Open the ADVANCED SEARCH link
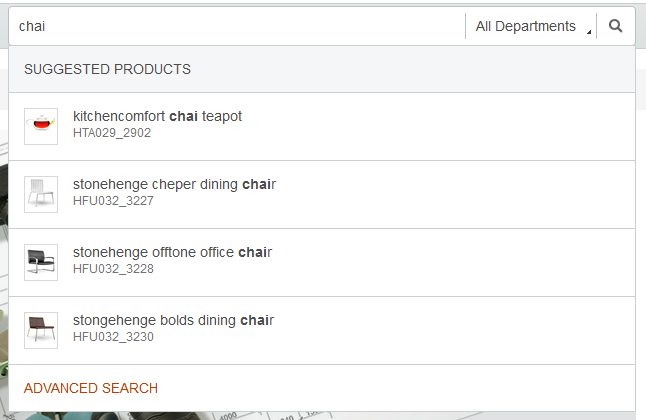This screenshot has width=646, height=420. coord(91,388)
